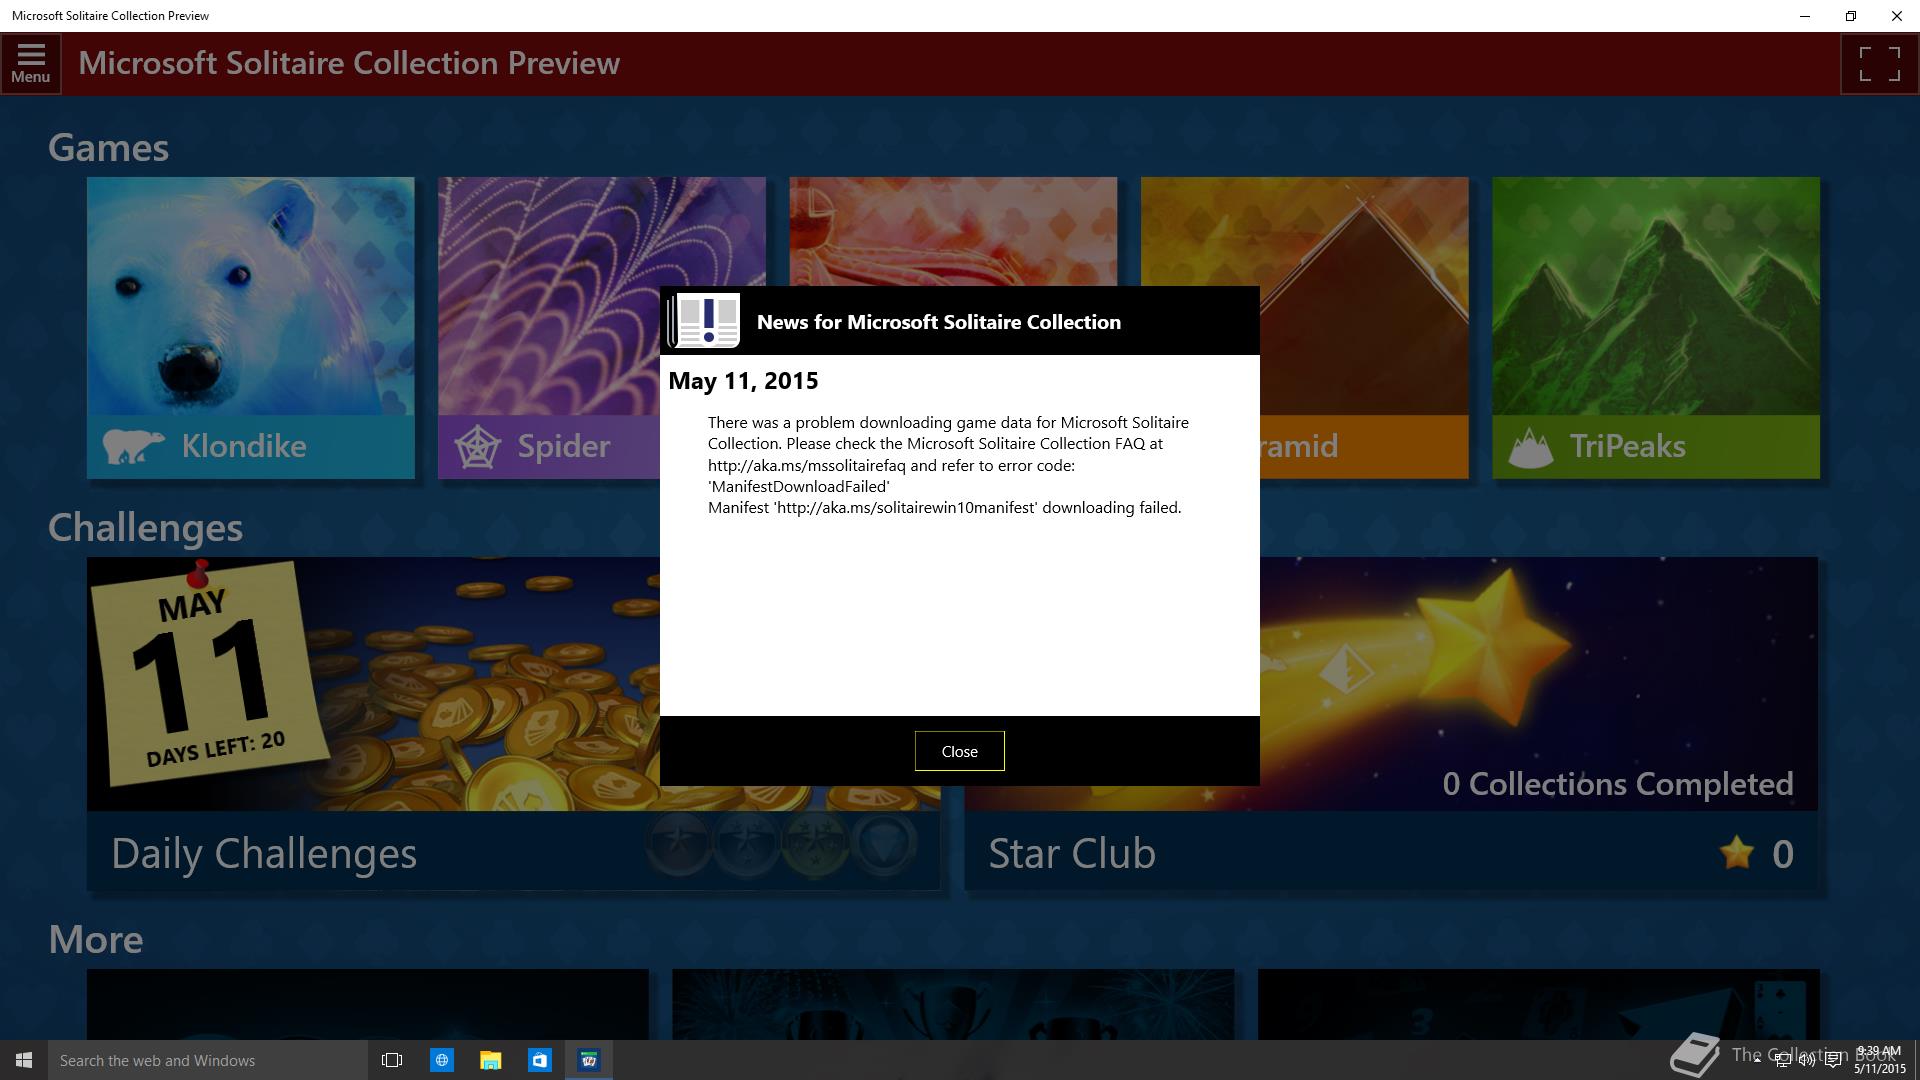Open the hamburger Menu button

pyautogui.click(x=31, y=63)
